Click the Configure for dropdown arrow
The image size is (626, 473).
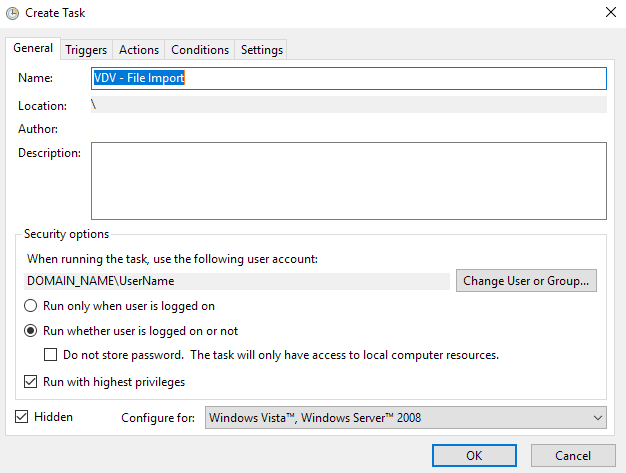pos(597,418)
